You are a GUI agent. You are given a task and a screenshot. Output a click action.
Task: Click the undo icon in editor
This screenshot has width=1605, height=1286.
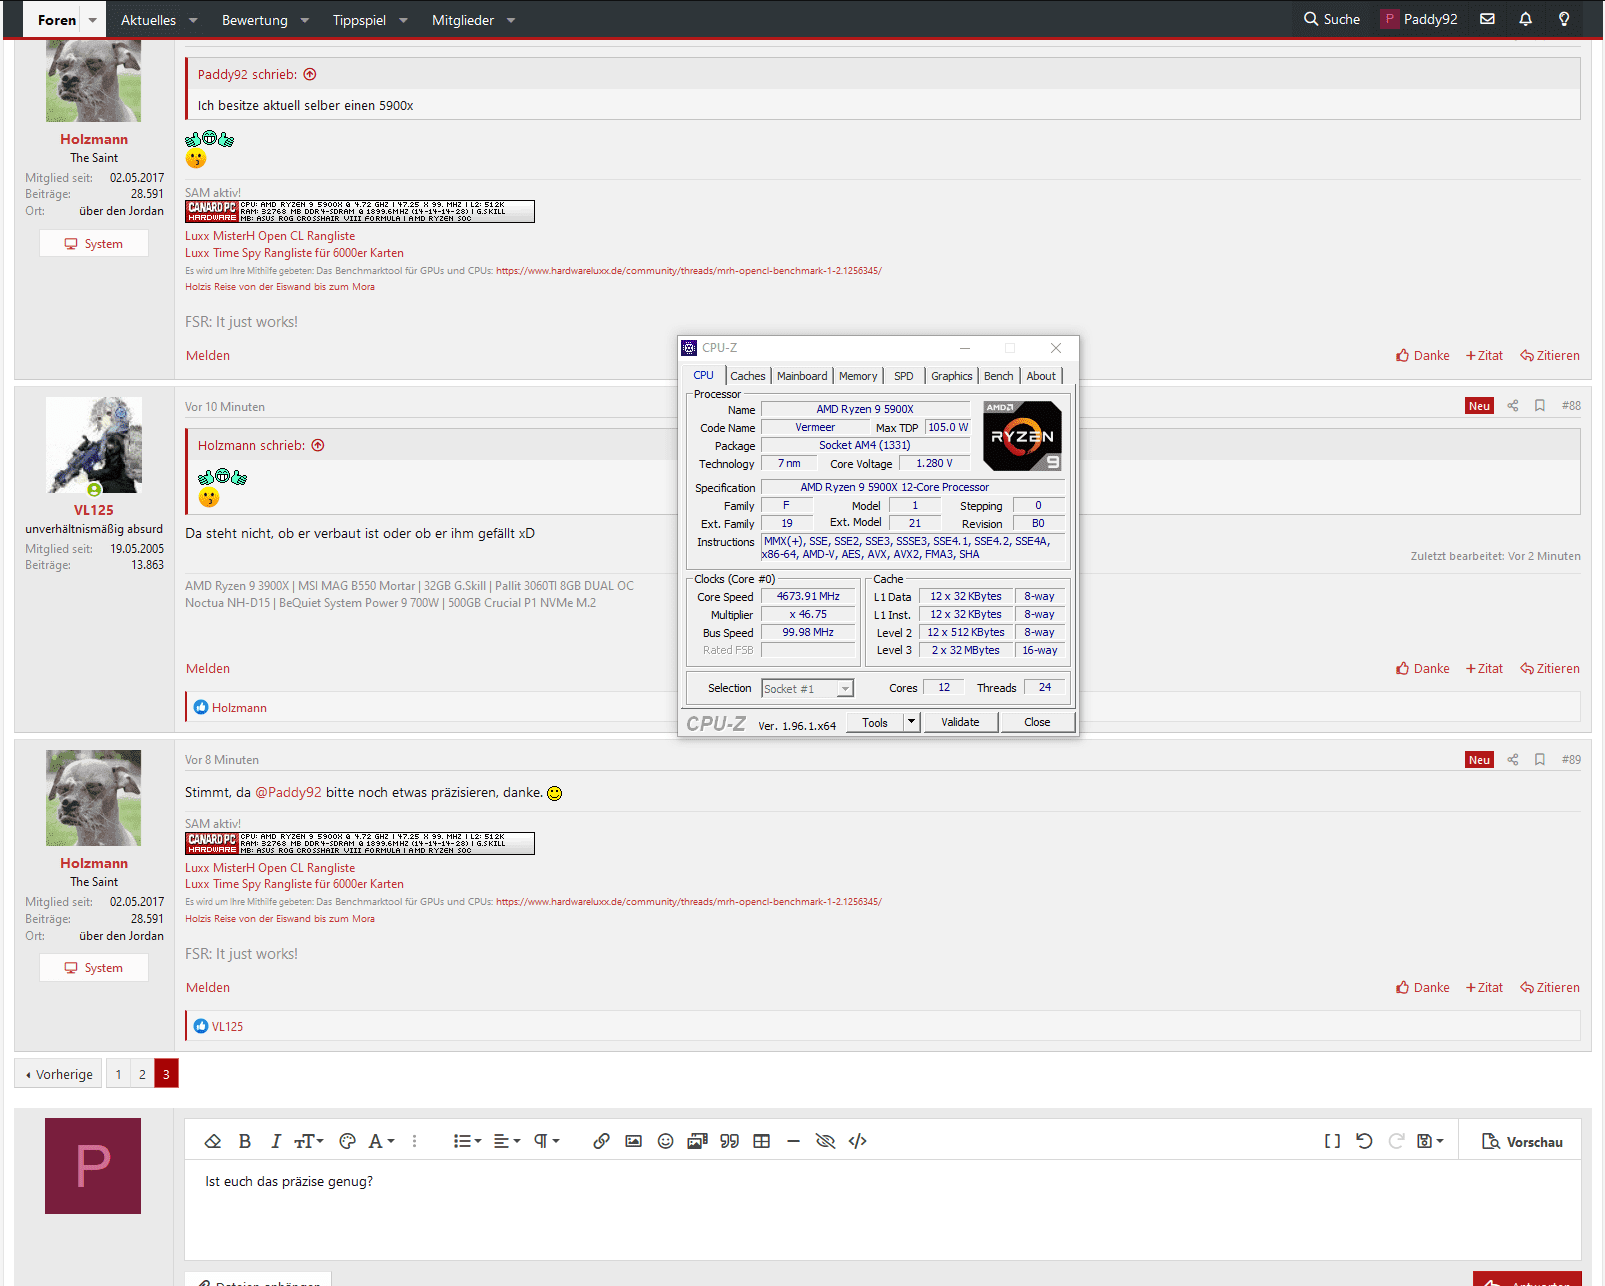coord(1364,1141)
